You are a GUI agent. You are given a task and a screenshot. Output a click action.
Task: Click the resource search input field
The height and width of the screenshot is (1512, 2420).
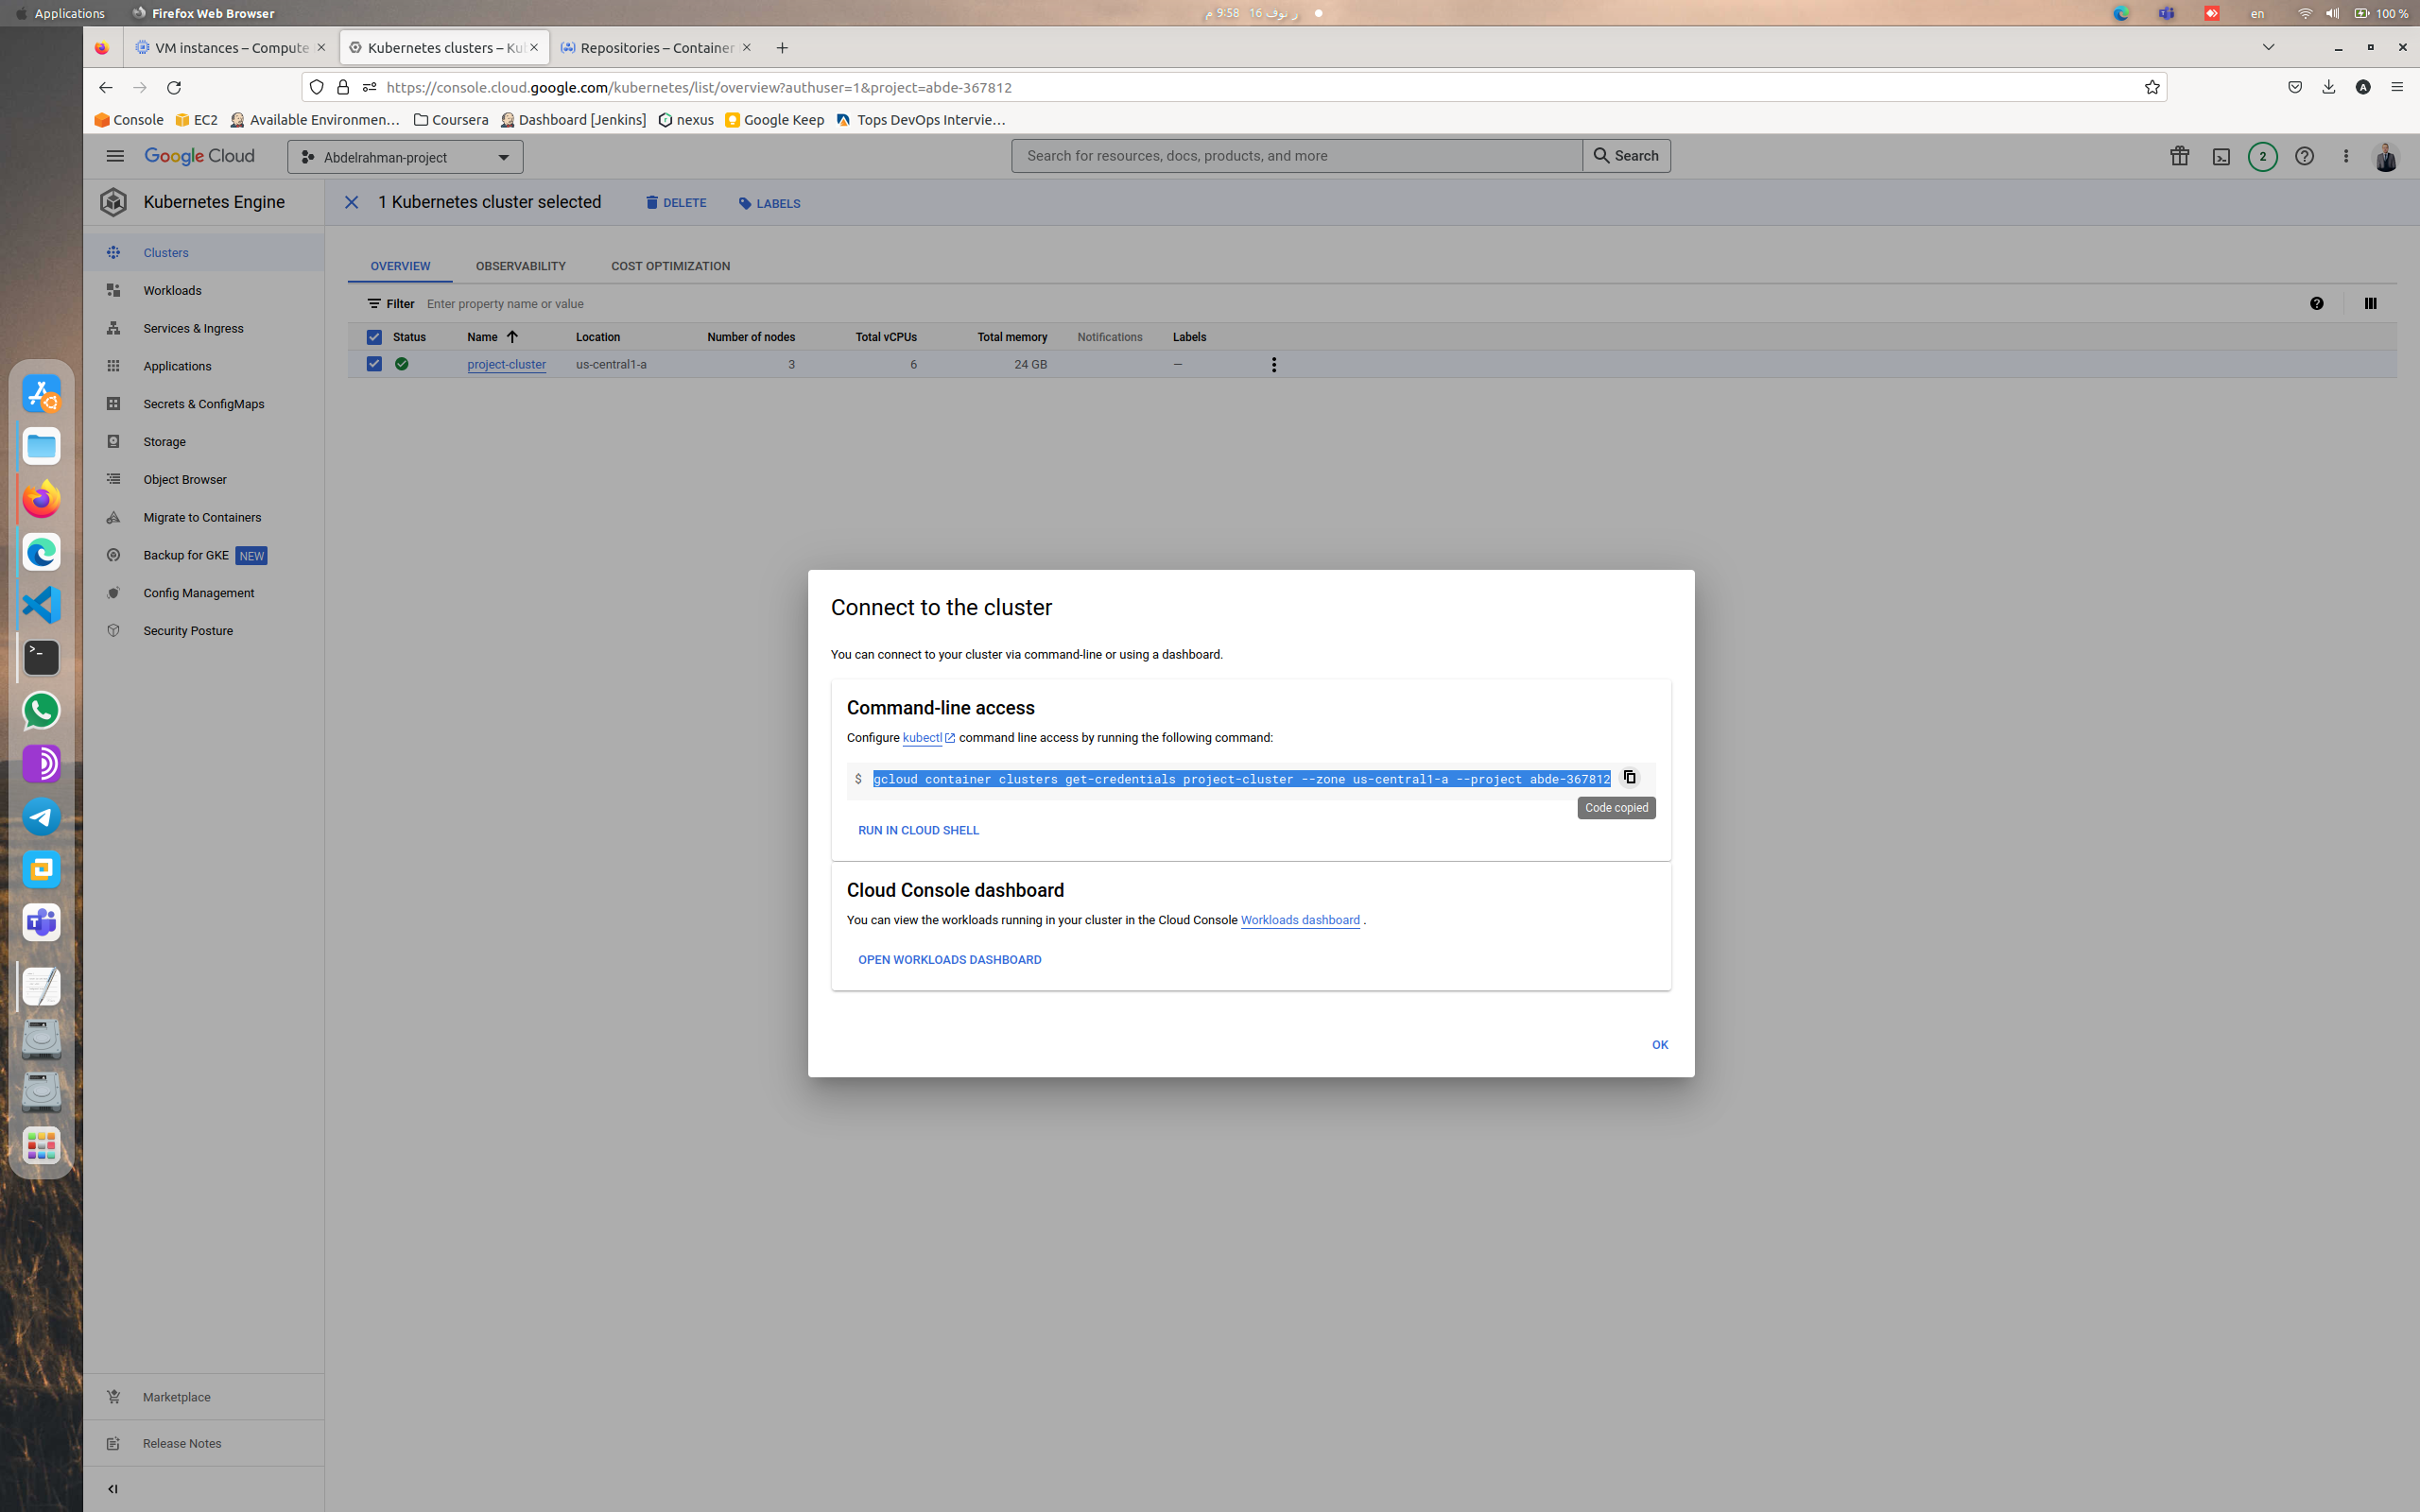coord(1296,156)
